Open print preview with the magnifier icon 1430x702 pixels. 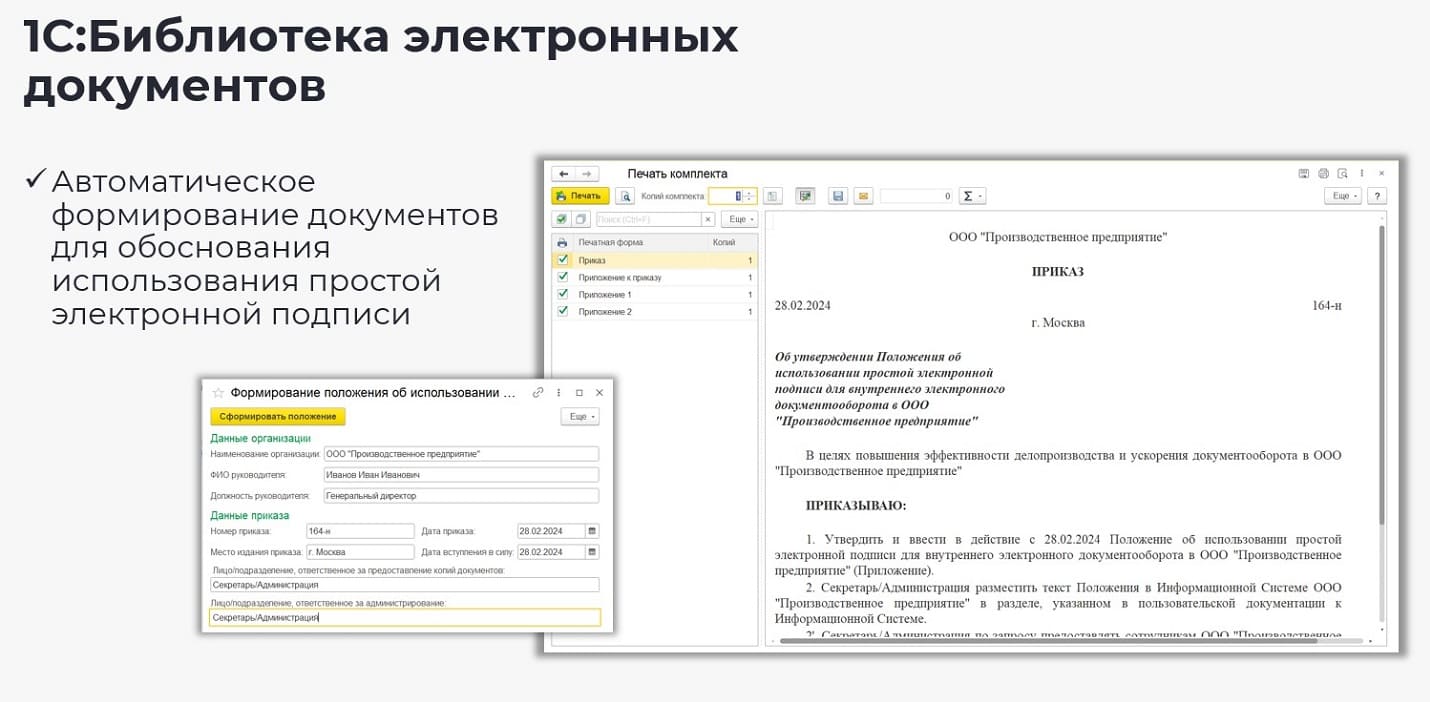tap(625, 196)
